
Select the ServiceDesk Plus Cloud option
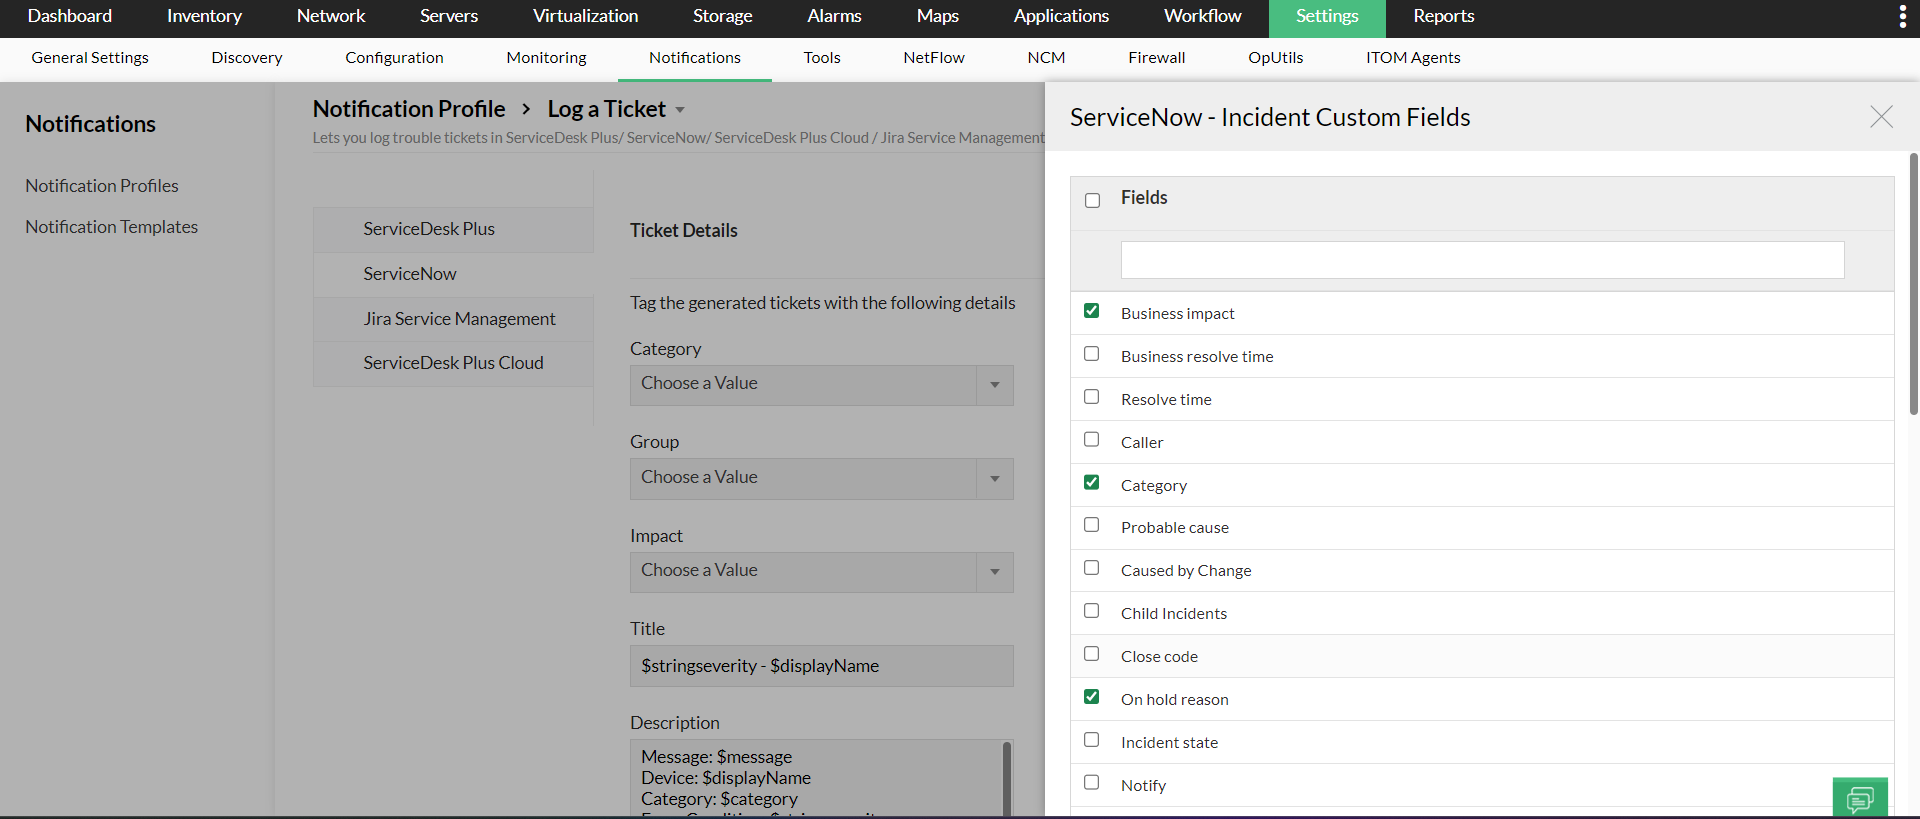[453, 363]
